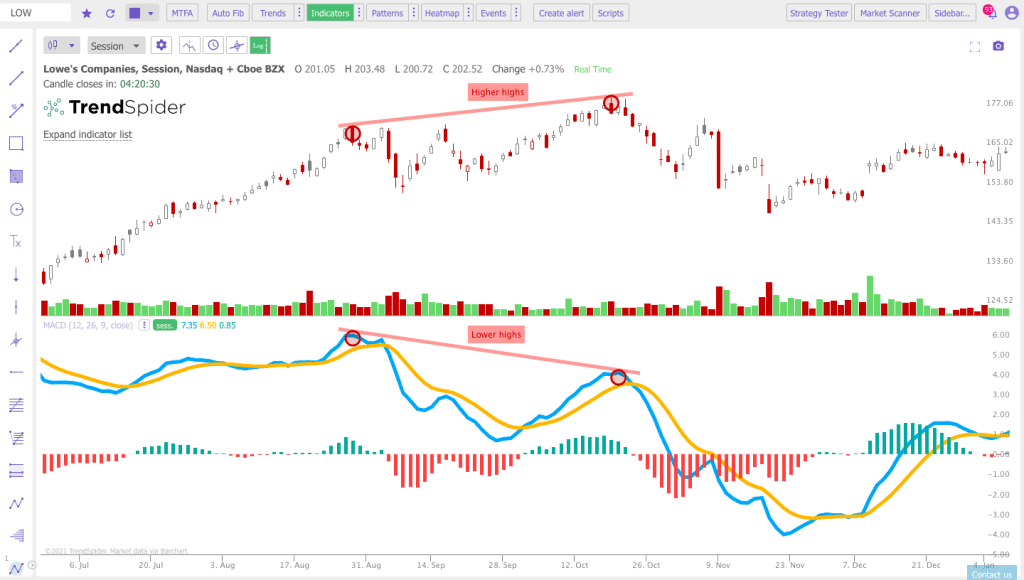Image resolution: width=1024 pixels, height=580 pixels.
Task: Open the Session timeframe dropdown
Action: [x=116, y=46]
